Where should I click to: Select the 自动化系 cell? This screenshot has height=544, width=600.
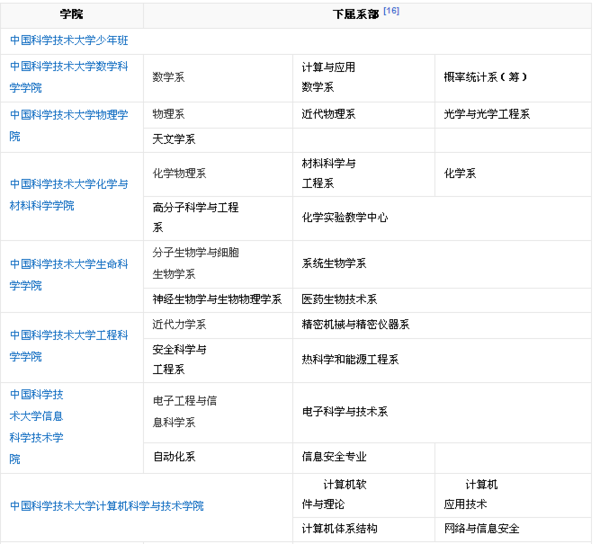click(218, 458)
